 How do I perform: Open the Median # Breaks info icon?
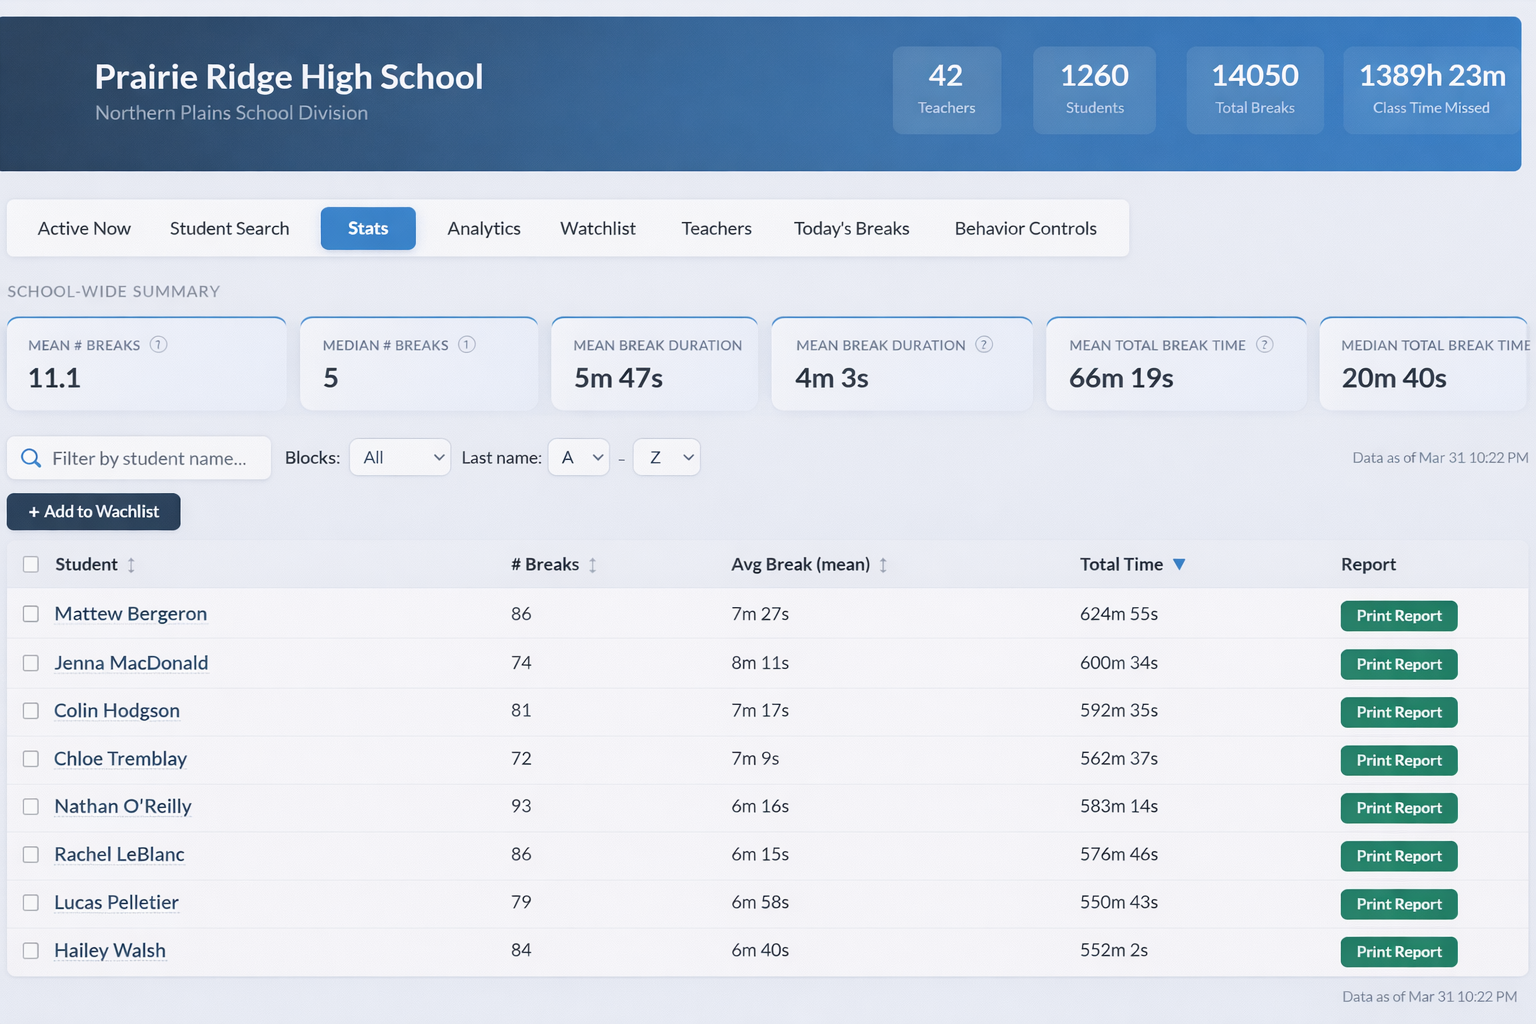(x=466, y=344)
